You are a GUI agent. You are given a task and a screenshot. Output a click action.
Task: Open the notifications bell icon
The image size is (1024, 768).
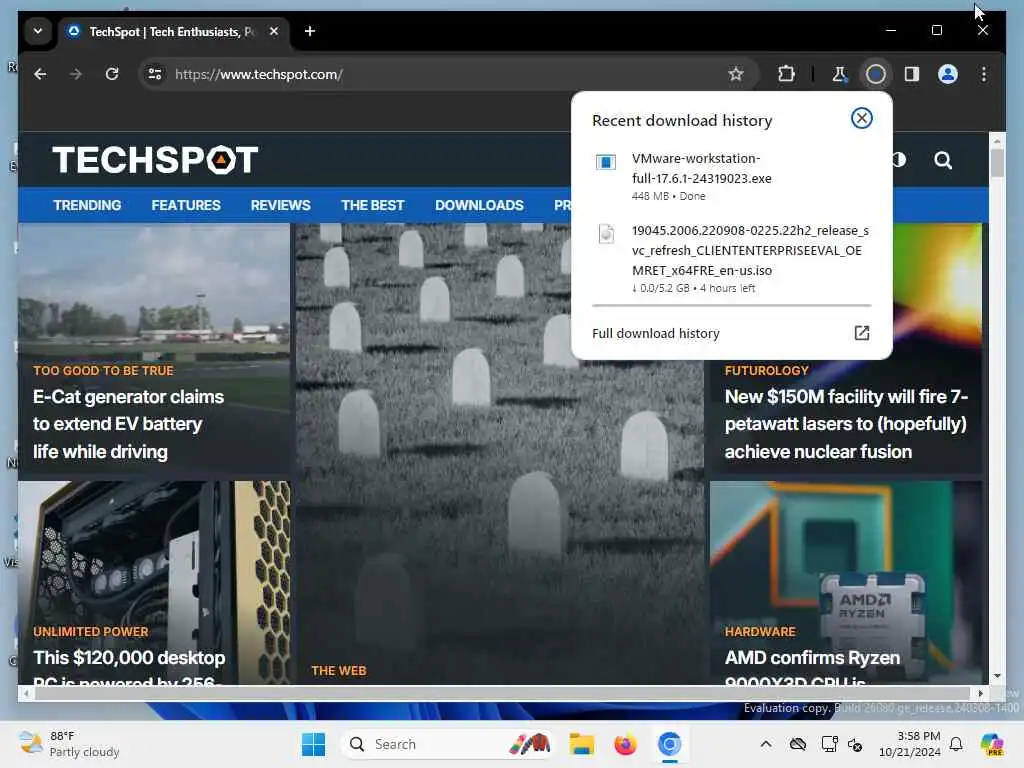pyautogui.click(x=956, y=744)
